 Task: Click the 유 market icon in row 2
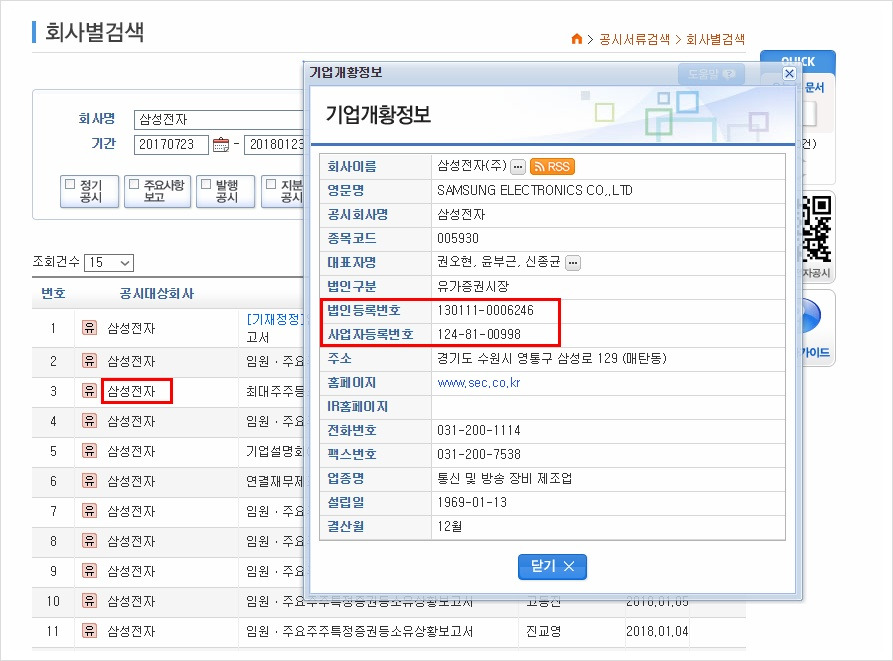[89, 360]
